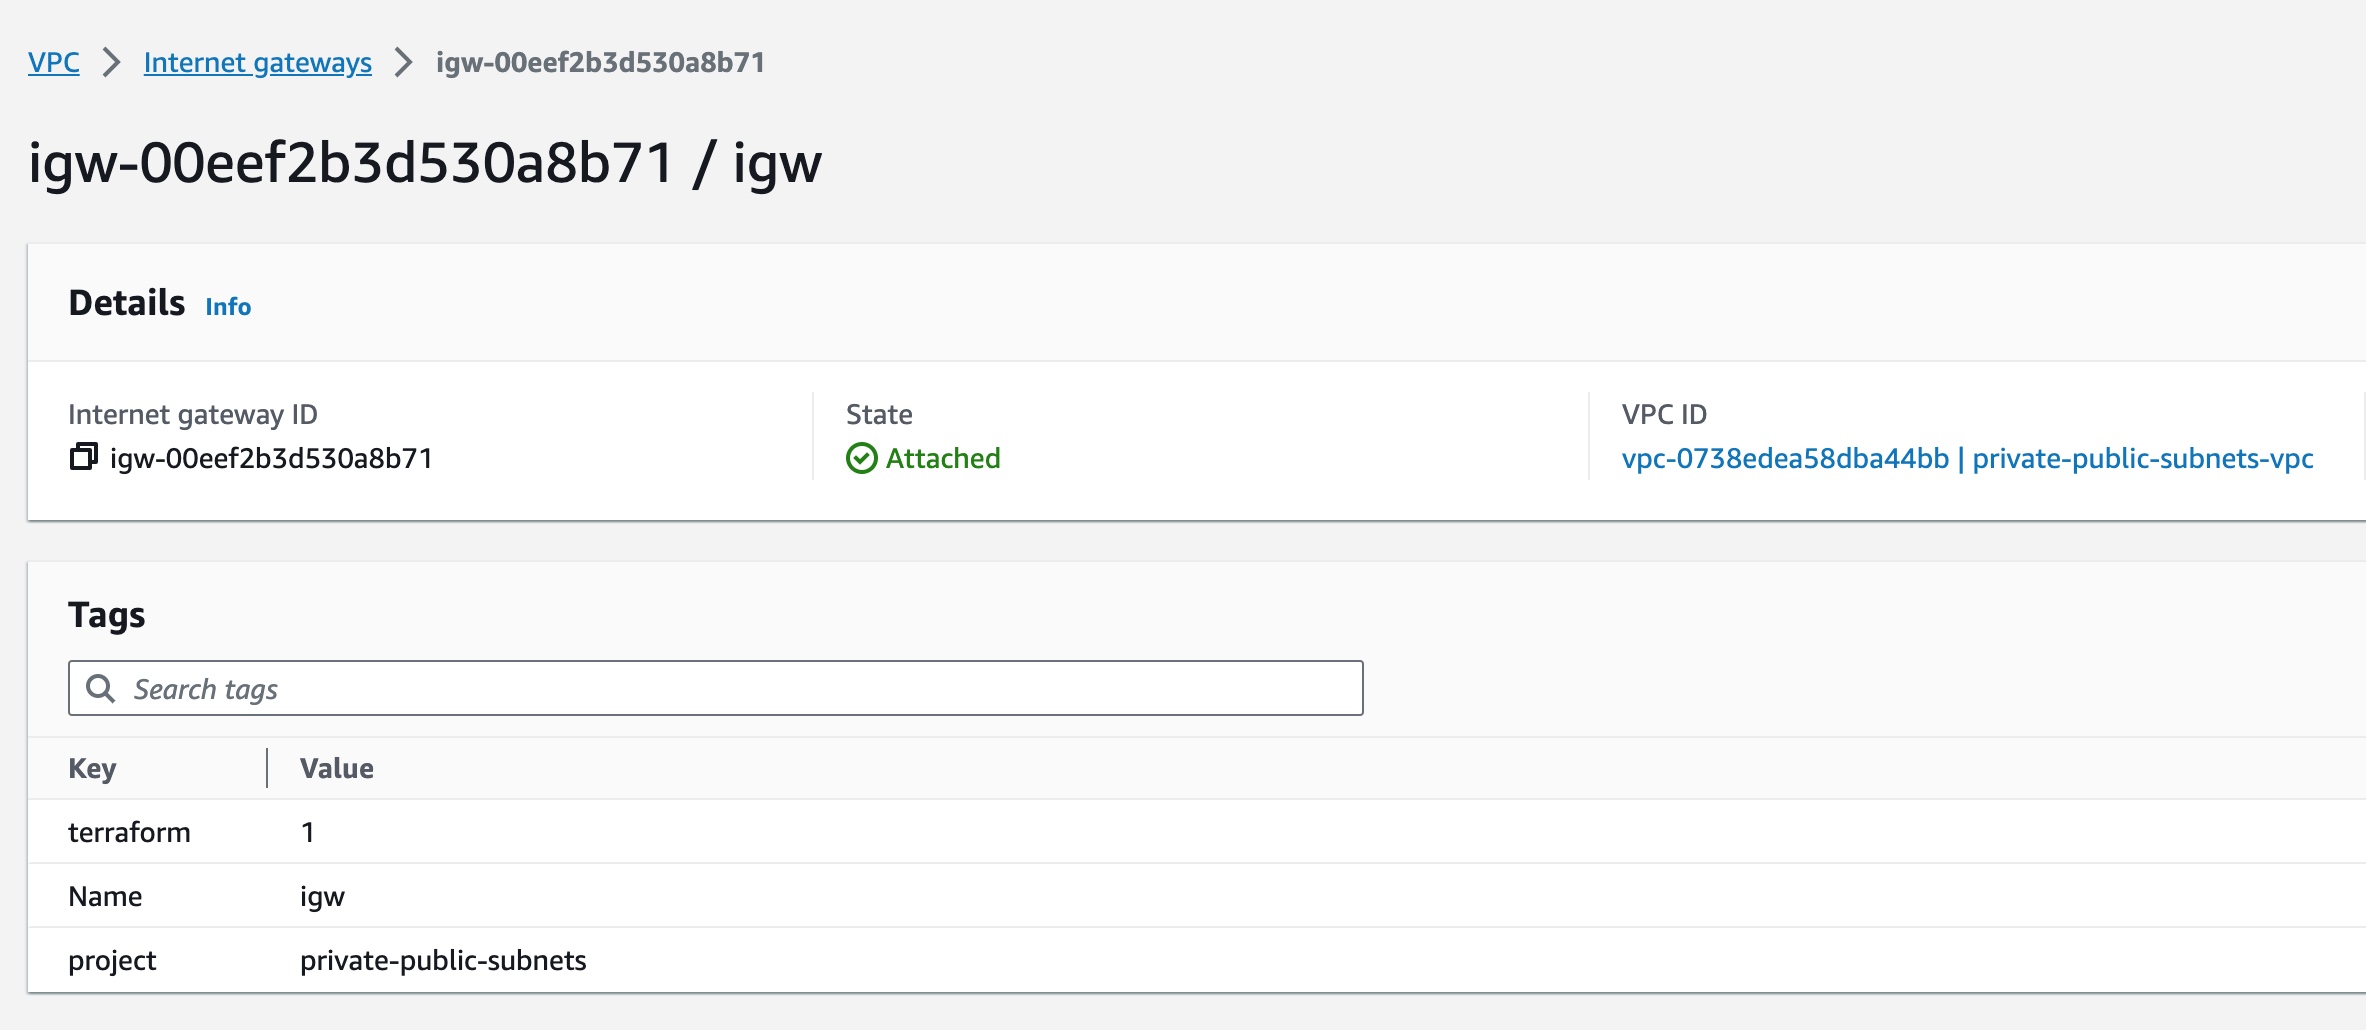Screen dimensions: 2366x1030
Task: Click the igw-00eef2b3d530a8b71 ID text in Details
Action: click(x=271, y=458)
